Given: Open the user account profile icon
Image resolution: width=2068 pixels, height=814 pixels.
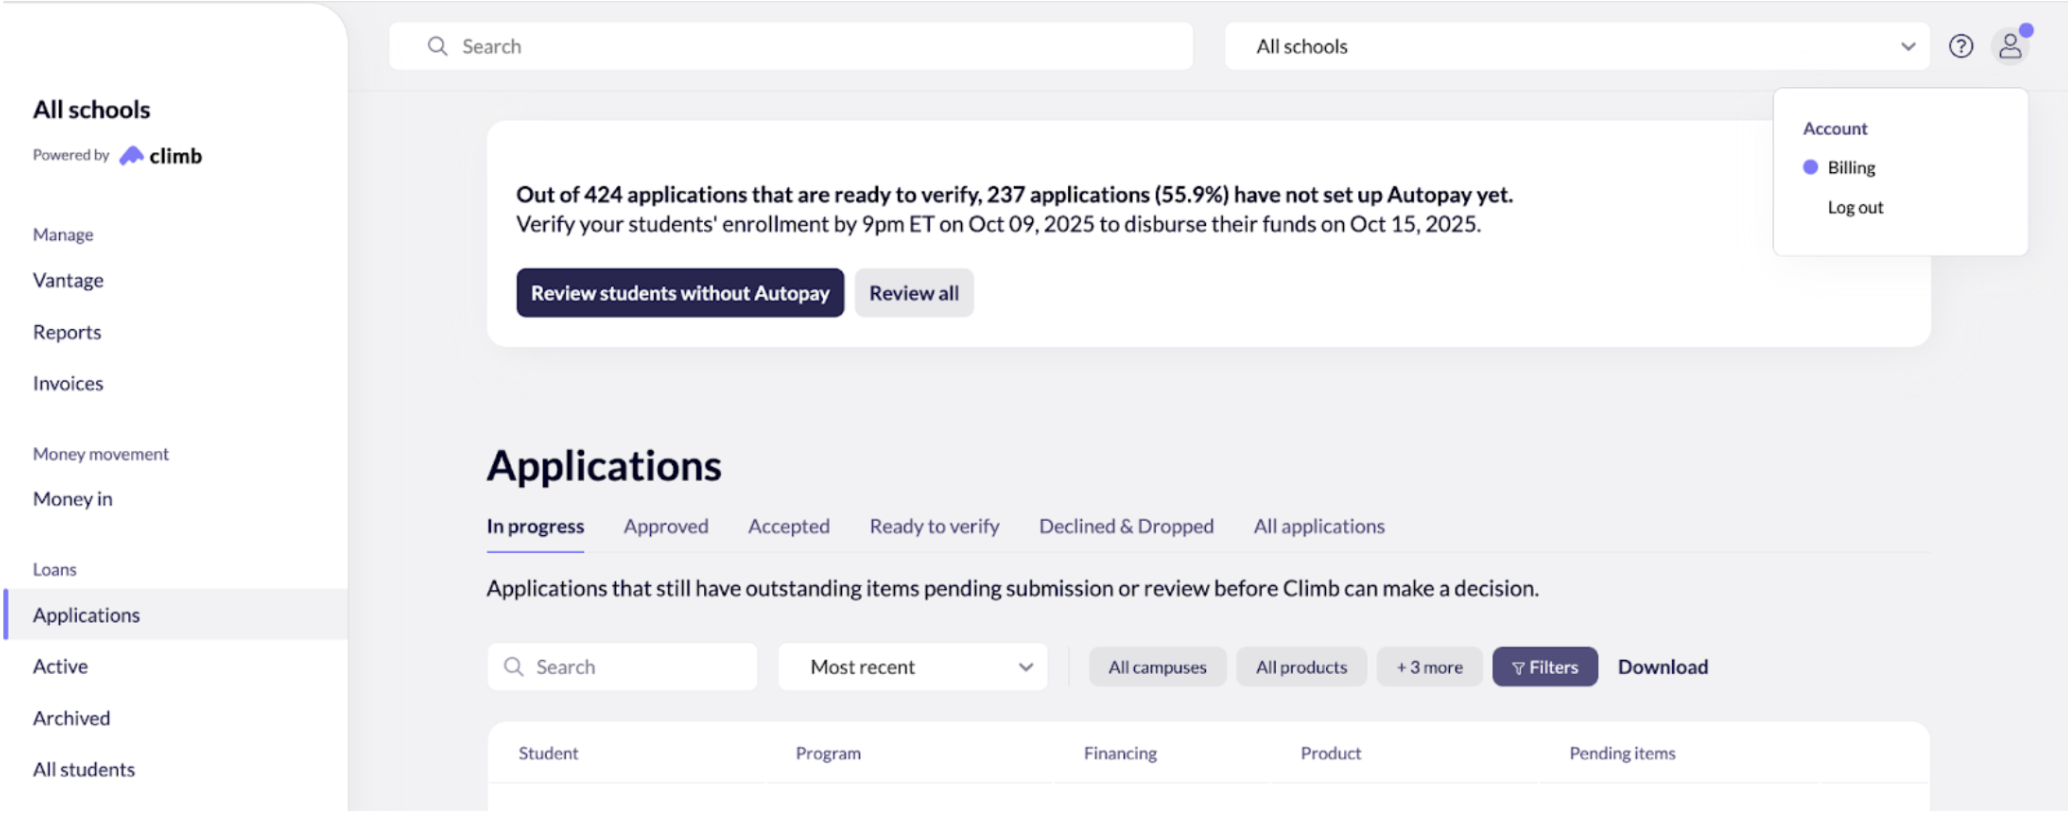Looking at the screenshot, I should click(x=2010, y=46).
